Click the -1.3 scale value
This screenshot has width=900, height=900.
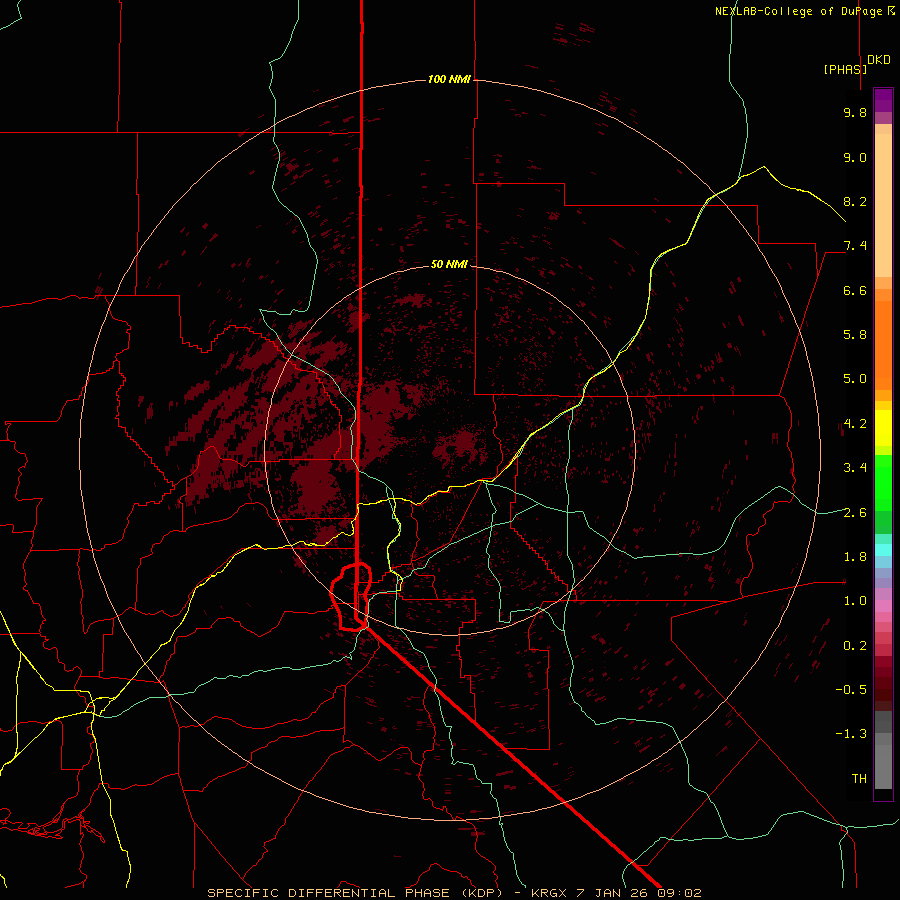(851, 734)
